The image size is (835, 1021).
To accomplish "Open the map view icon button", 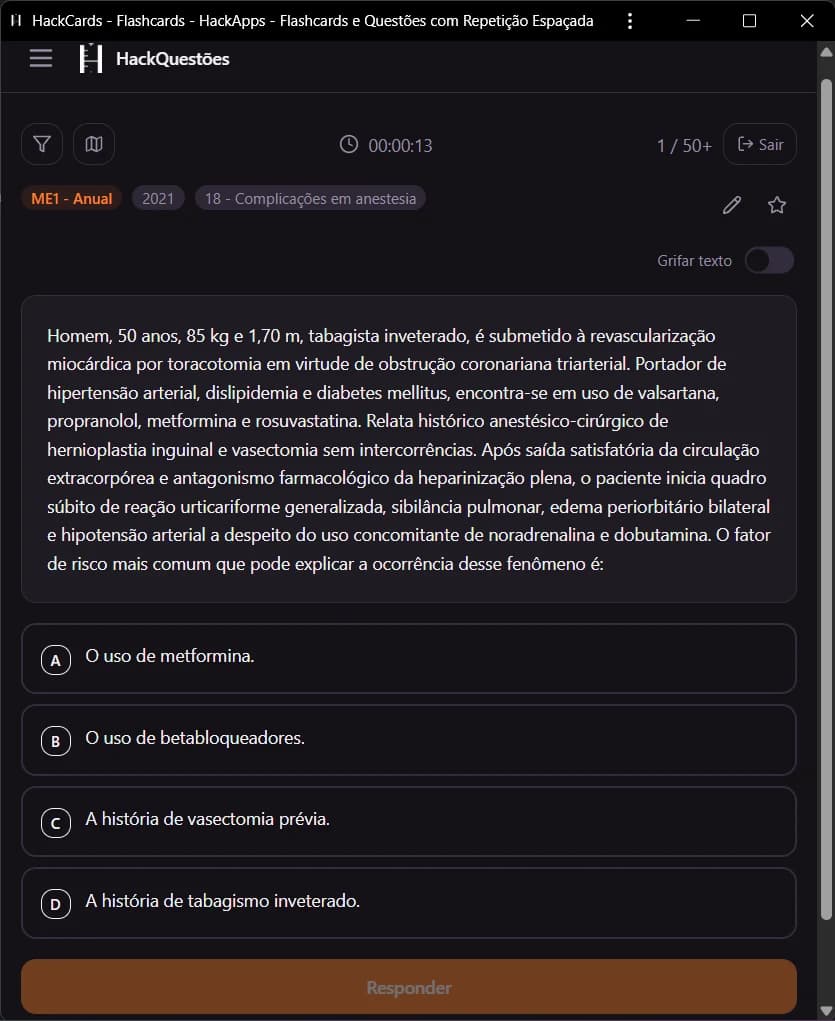I will (x=94, y=144).
